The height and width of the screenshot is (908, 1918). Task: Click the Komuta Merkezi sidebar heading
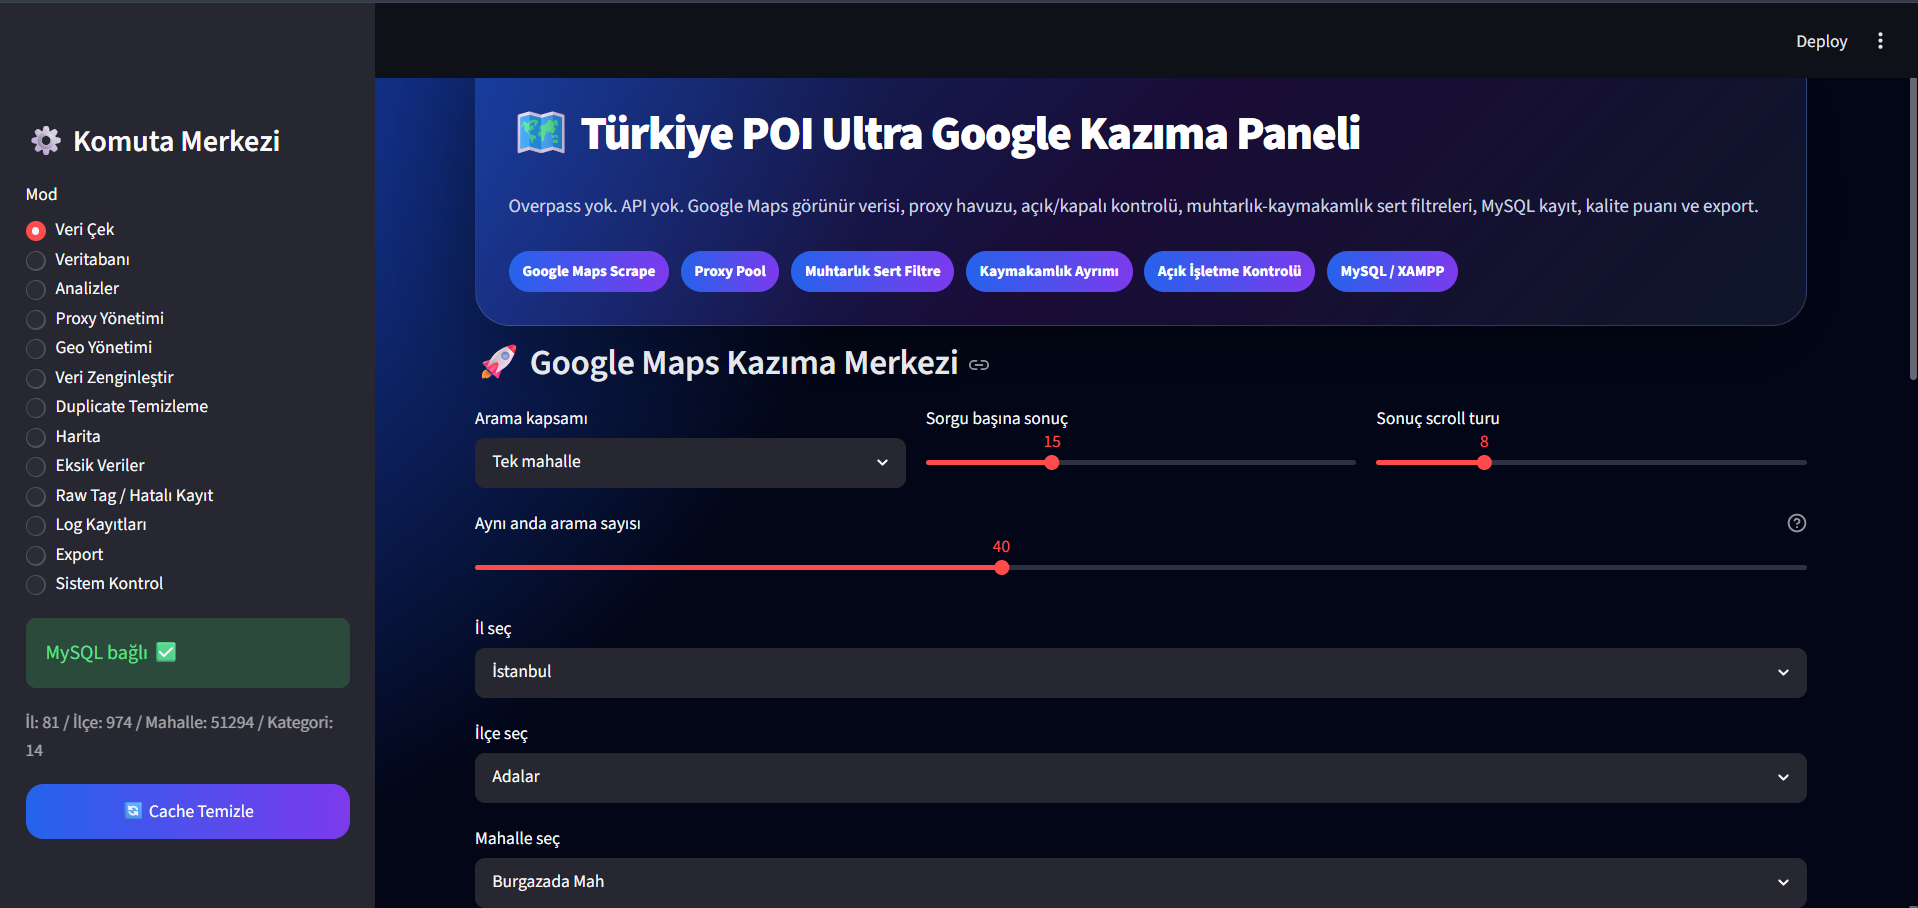pyautogui.click(x=177, y=141)
